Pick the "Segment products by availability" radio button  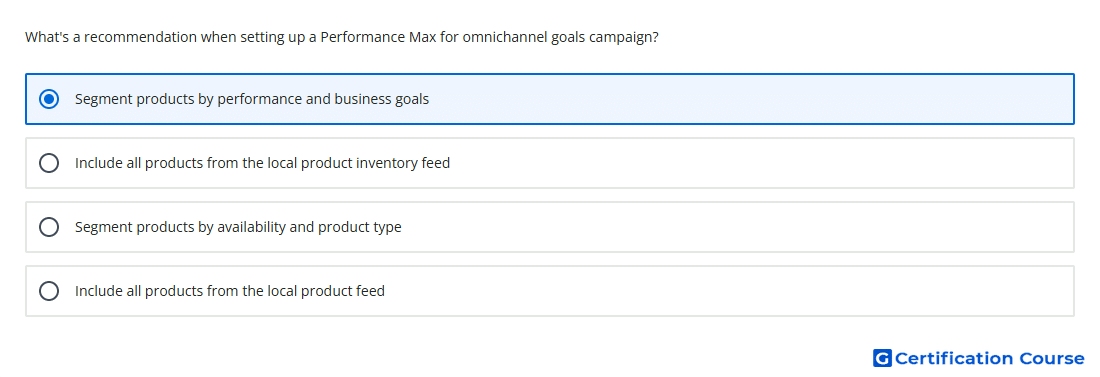click(x=49, y=227)
